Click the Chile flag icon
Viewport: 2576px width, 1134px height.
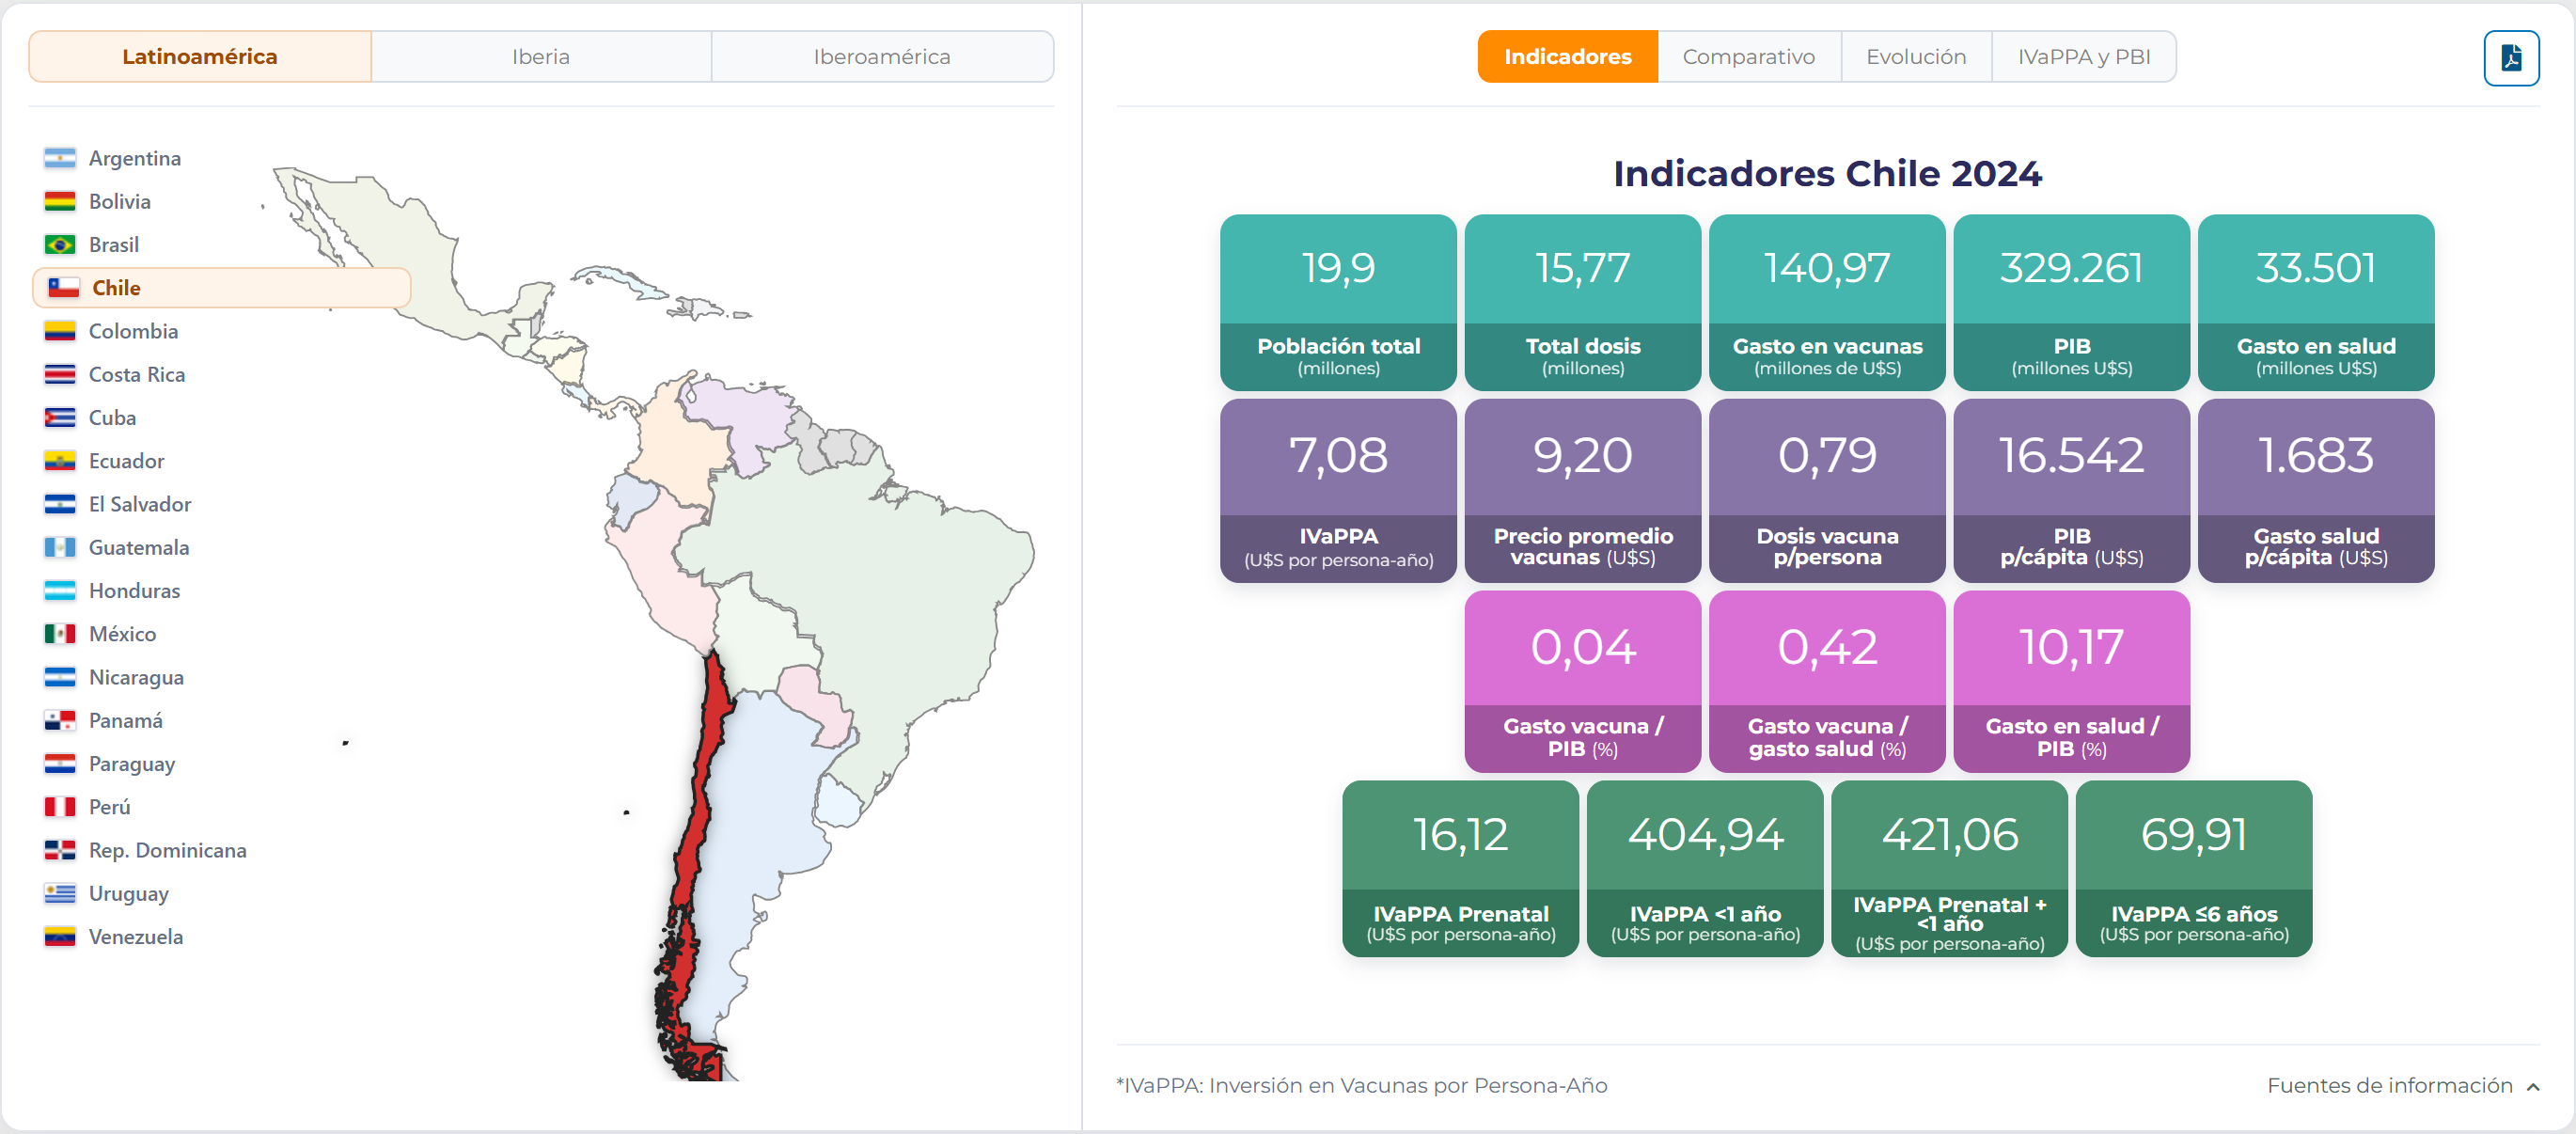click(63, 288)
